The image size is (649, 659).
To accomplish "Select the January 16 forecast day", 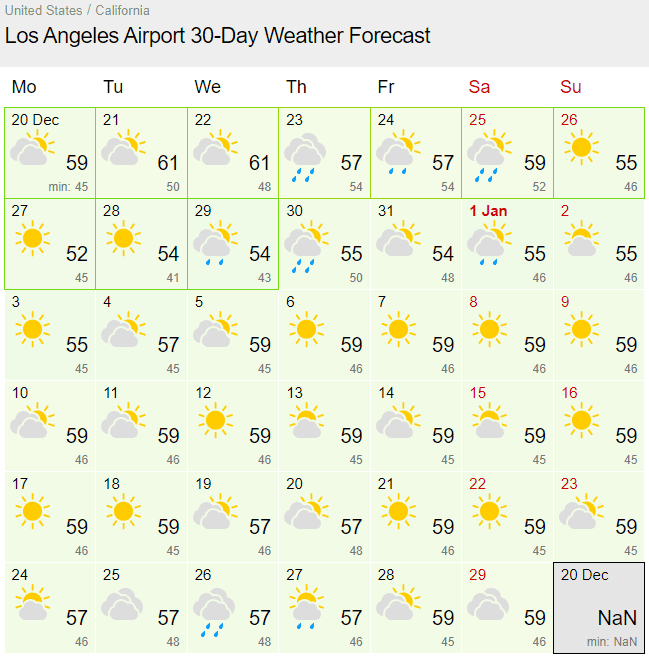I will pos(599,426).
